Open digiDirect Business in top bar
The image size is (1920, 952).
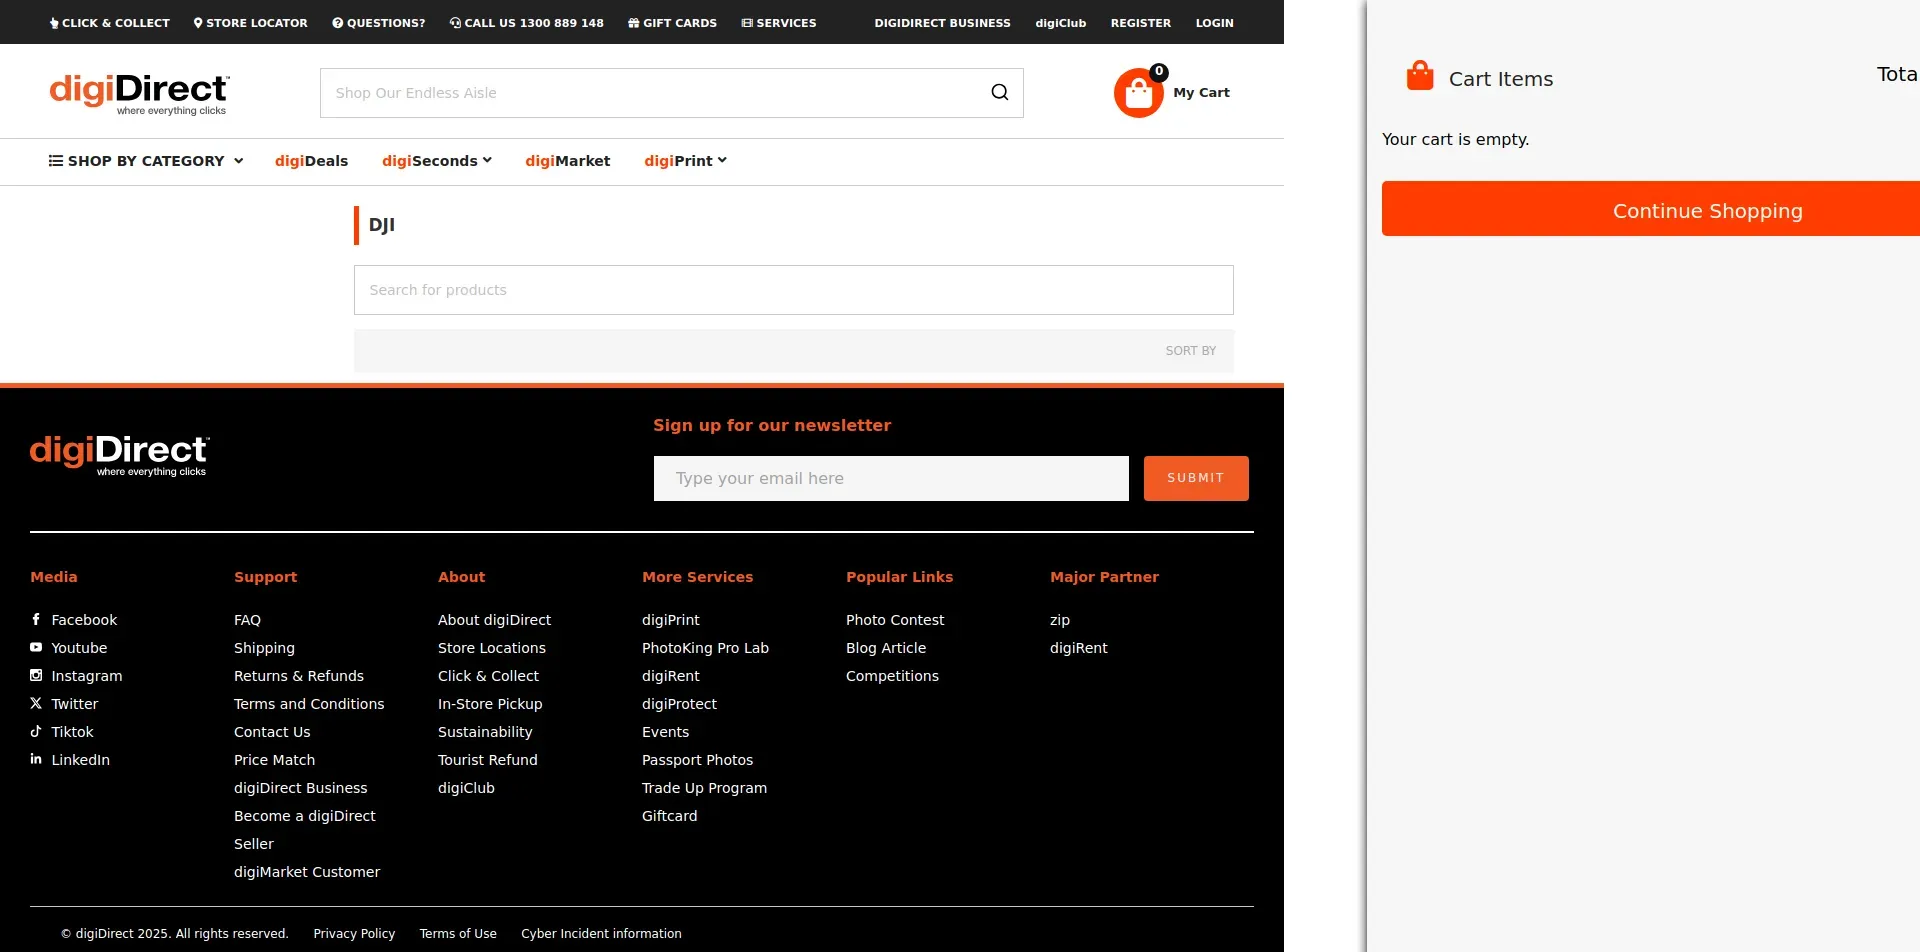point(942,22)
